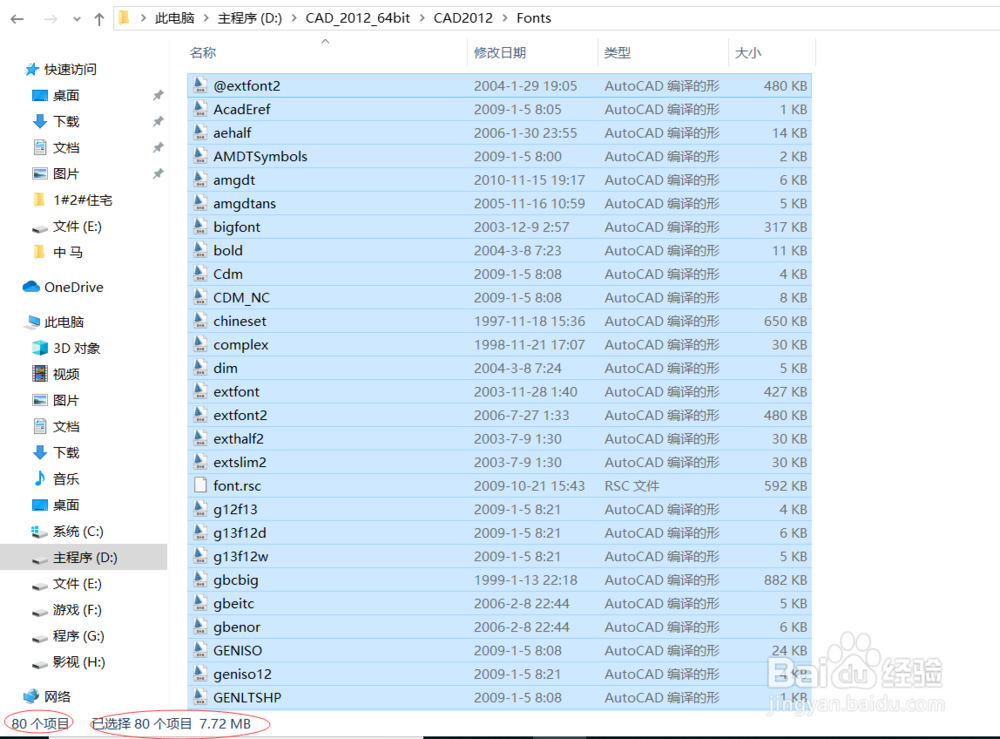Click 3D 对象 cube icon
Screen dimensions: 1000x739
tap(40, 348)
